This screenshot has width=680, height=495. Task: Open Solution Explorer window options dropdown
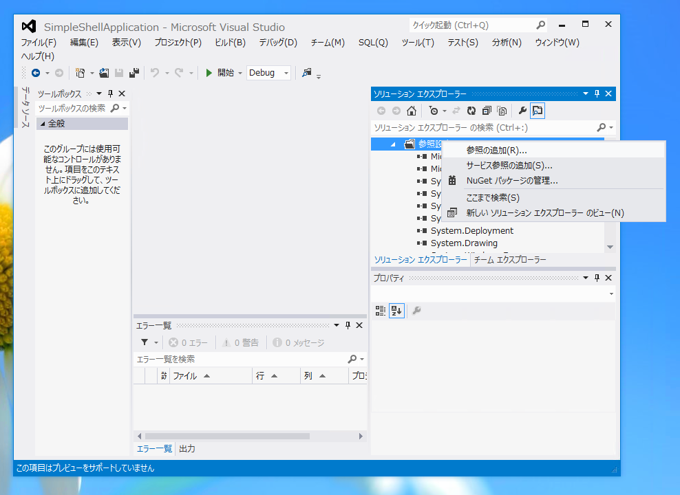coord(585,94)
